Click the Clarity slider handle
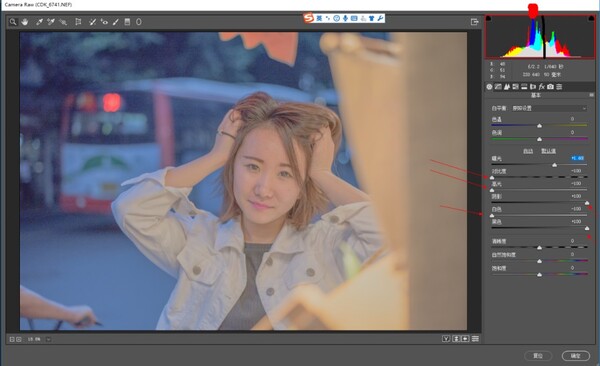Image resolution: width=600 pixels, height=366 pixels. click(x=539, y=248)
